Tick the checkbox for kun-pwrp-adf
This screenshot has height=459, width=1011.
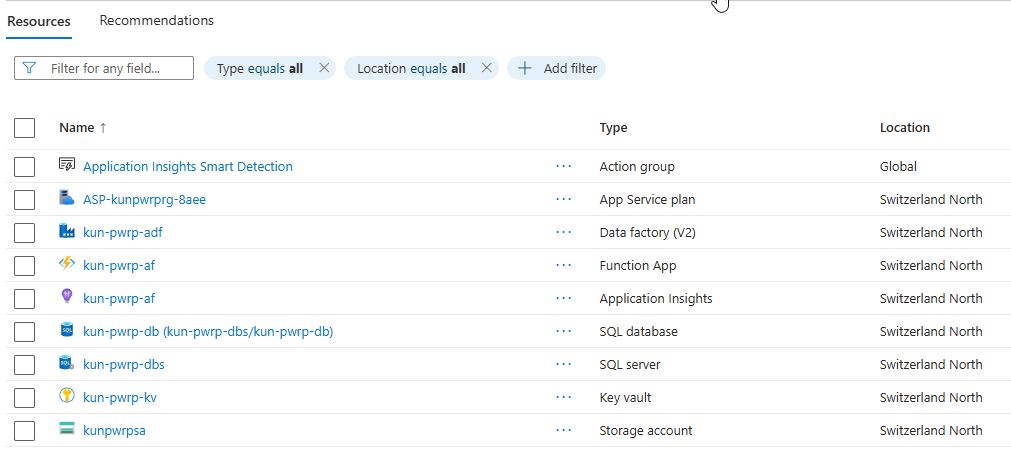click(x=25, y=233)
